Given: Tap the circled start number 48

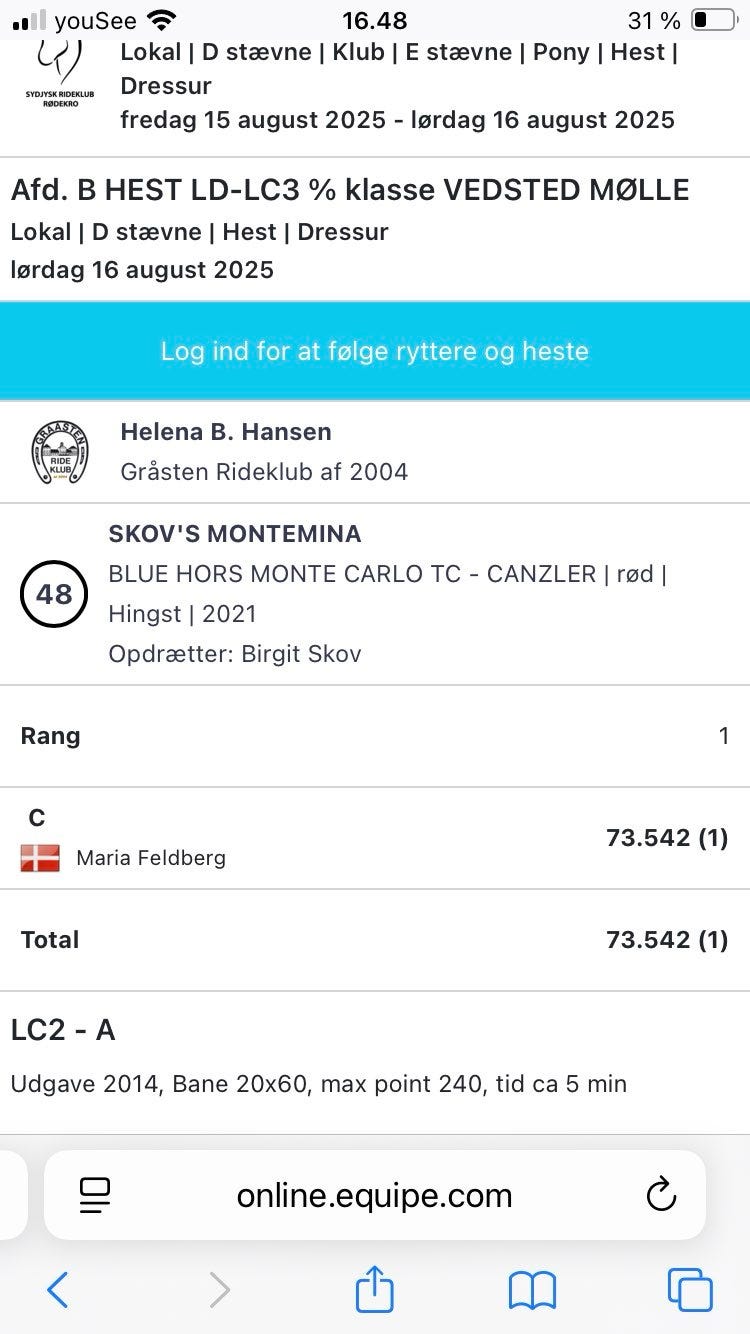Looking at the screenshot, I should [x=54, y=595].
